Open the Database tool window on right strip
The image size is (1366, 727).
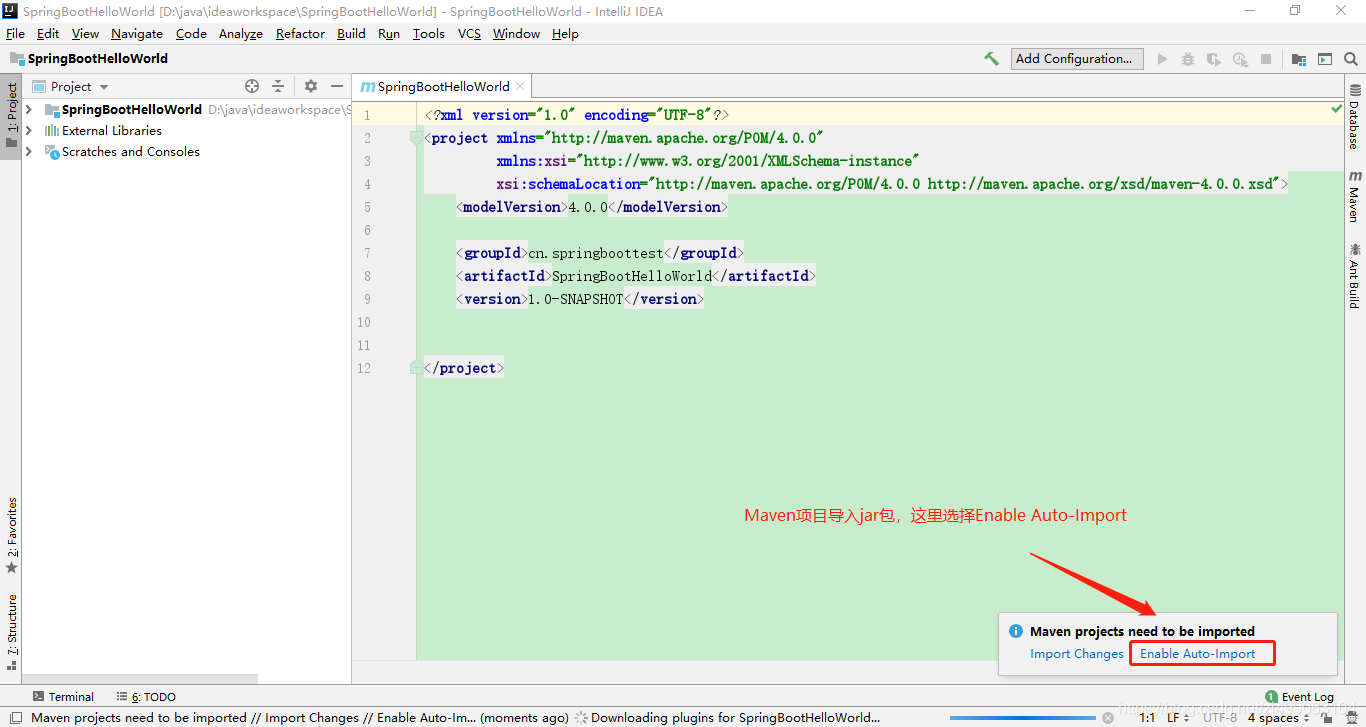(x=1355, y=118)
